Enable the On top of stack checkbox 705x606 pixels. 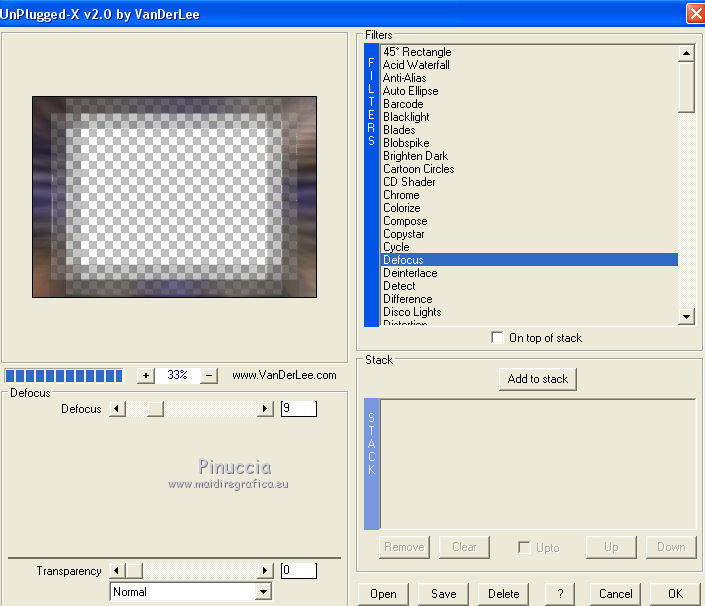coord(497,337)
